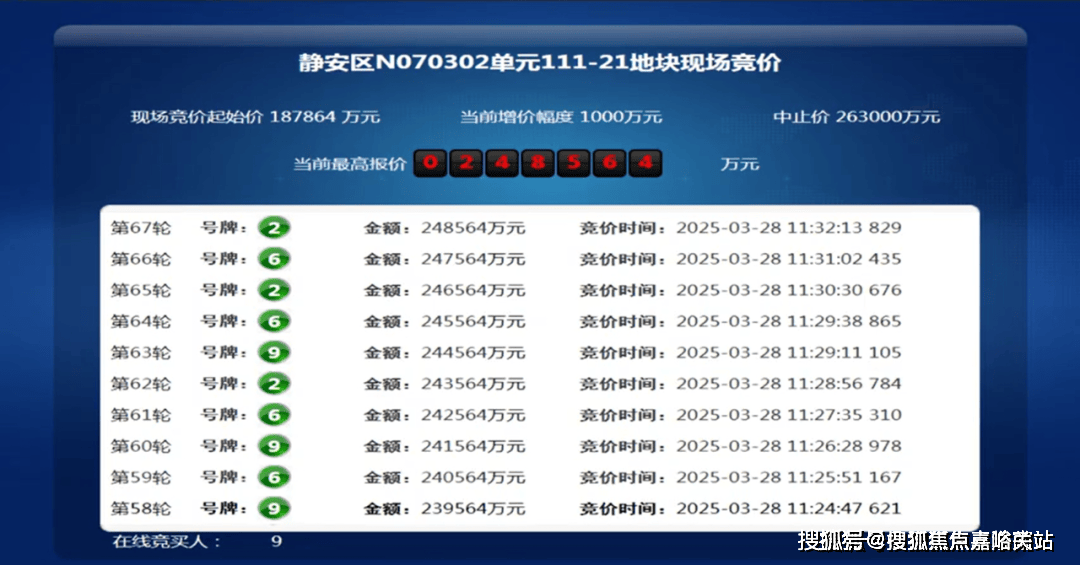Click the green number 2 badge in round 67
Image resolution: width=1080 pixels, height=565 pixels.
pyautogui.click(x=273, y=228)
